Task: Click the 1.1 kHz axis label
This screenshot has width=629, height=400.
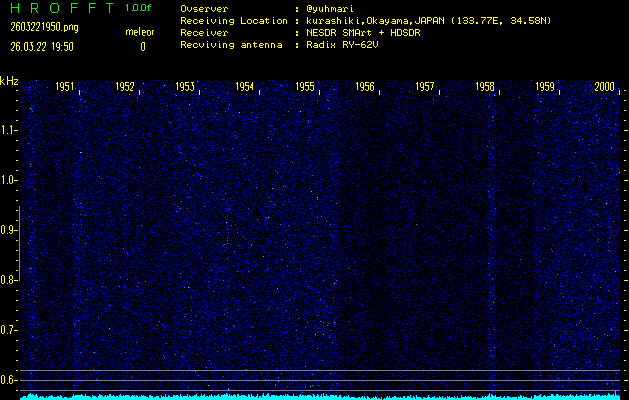Action: (x=8, y=130)
